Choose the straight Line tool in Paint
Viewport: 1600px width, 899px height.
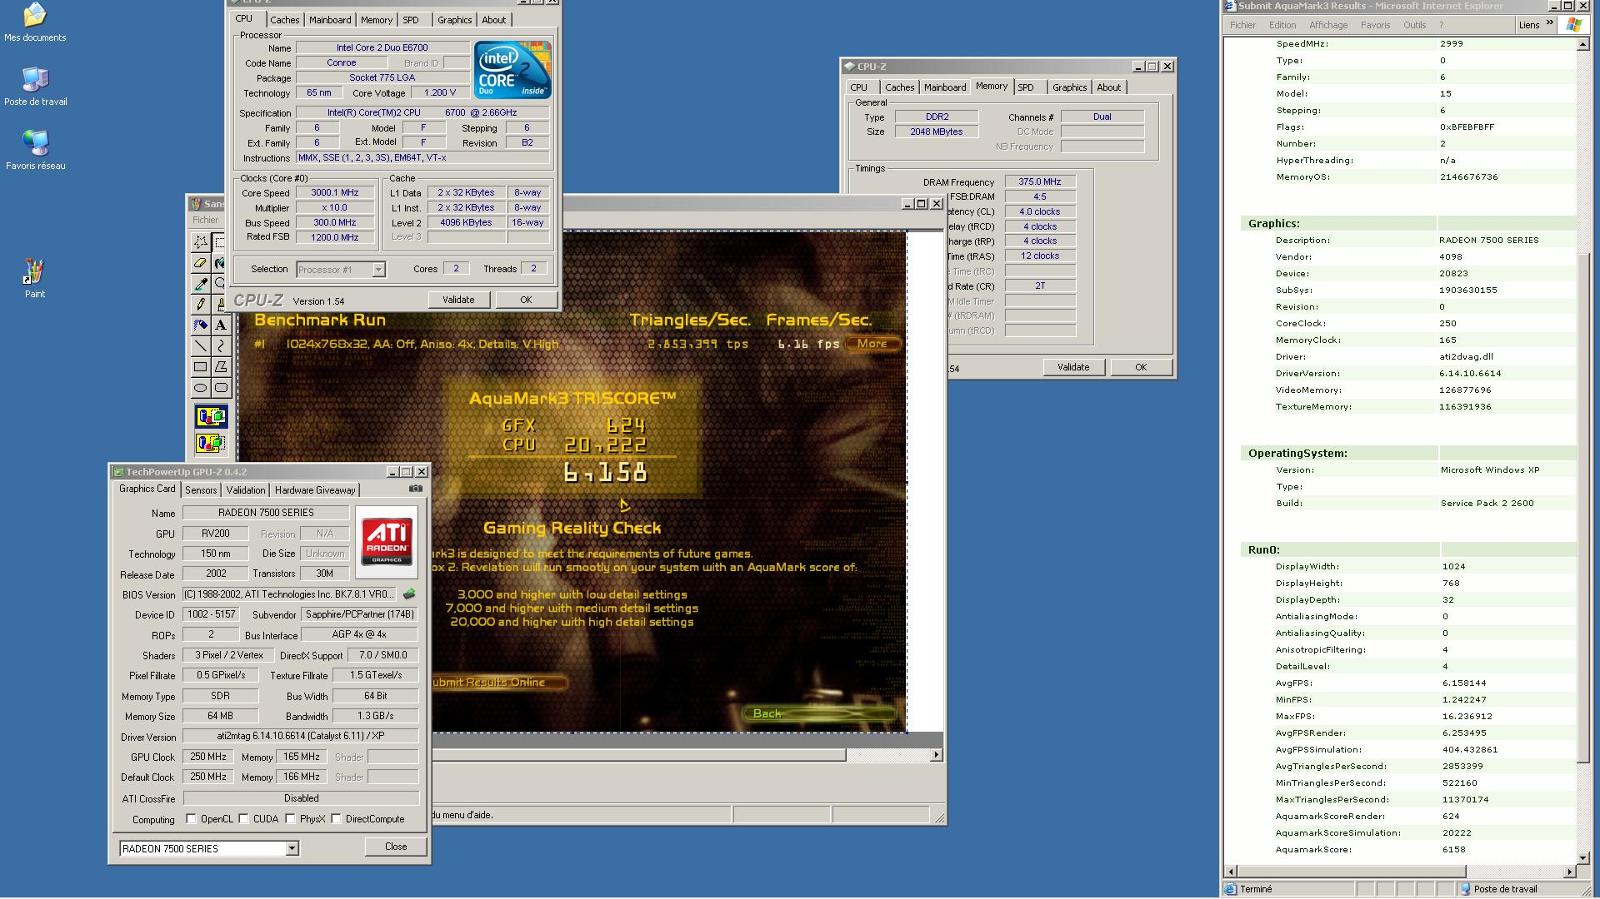point(201,346)
